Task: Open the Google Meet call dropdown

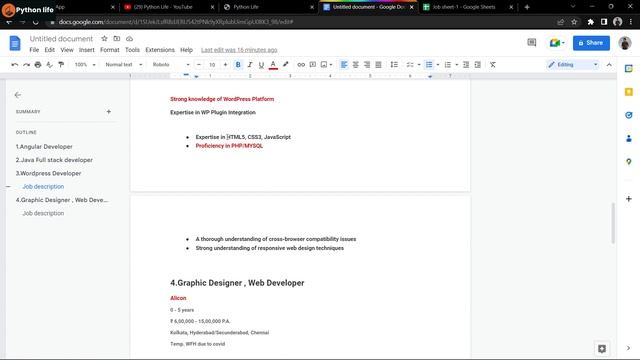Action: click(x=557, y=42)
